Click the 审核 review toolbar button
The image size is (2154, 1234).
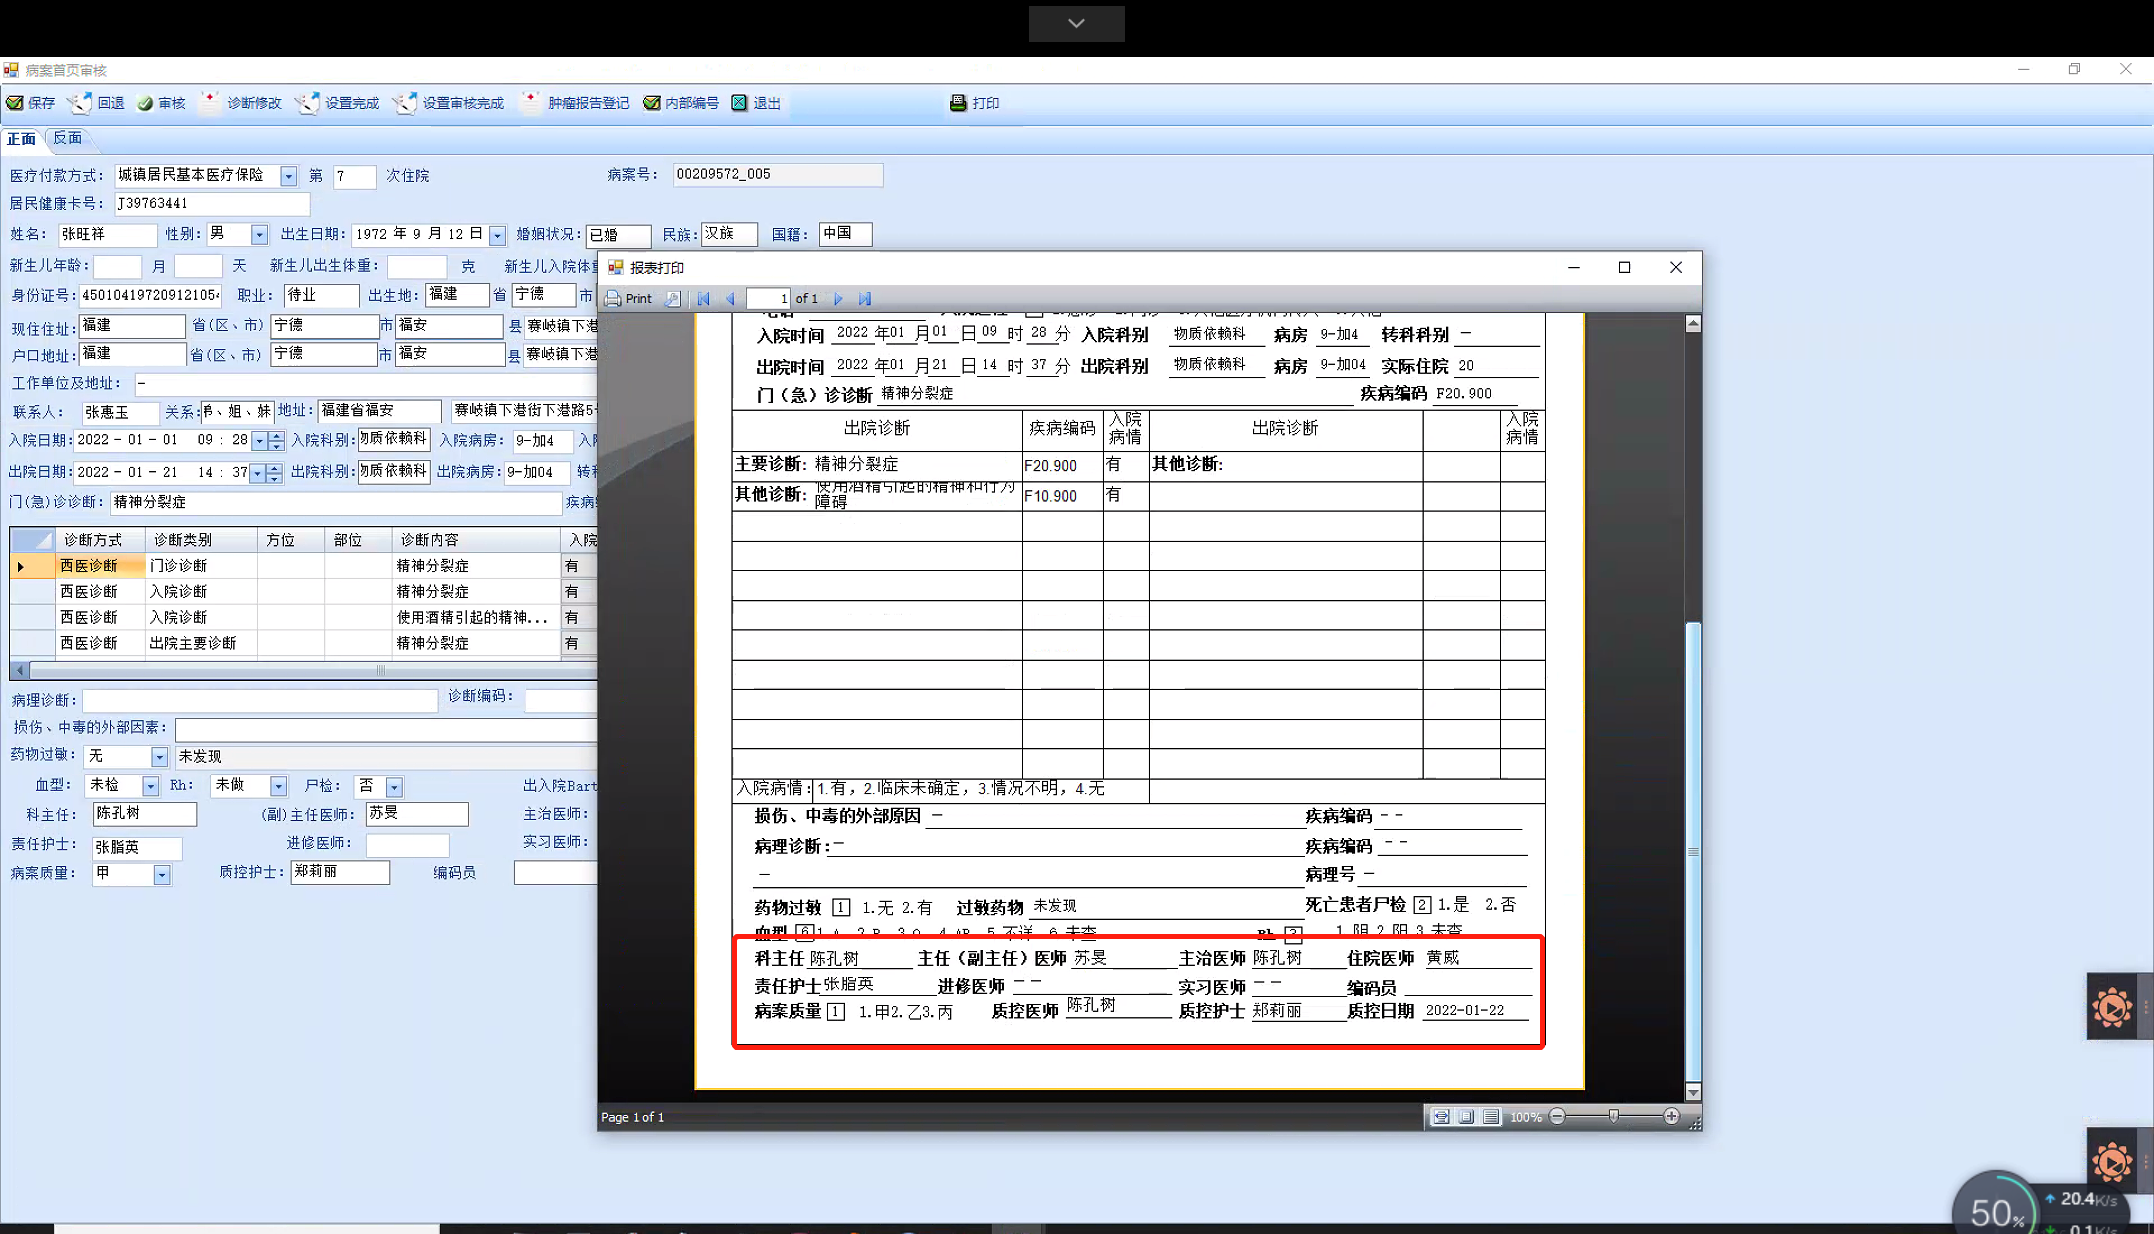coord(161,103)
